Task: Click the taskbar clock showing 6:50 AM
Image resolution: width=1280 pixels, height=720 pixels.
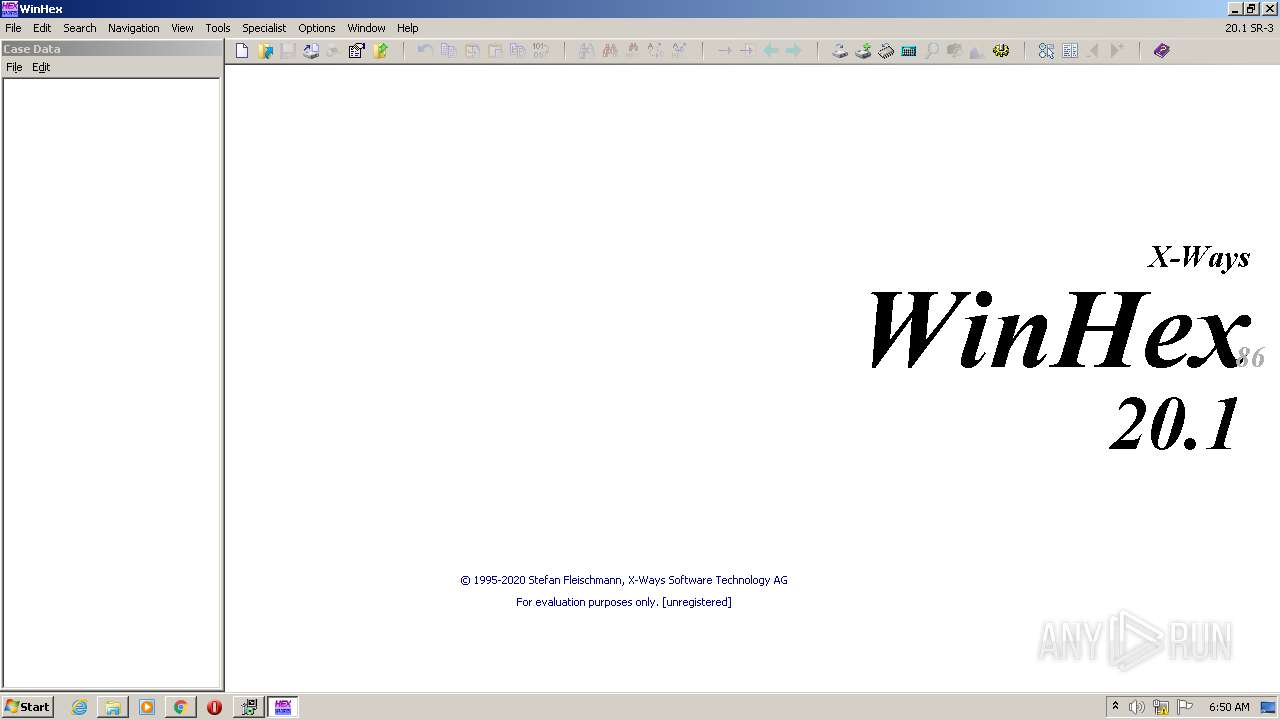Action: pyautogui.click(x=1229, y=707)
